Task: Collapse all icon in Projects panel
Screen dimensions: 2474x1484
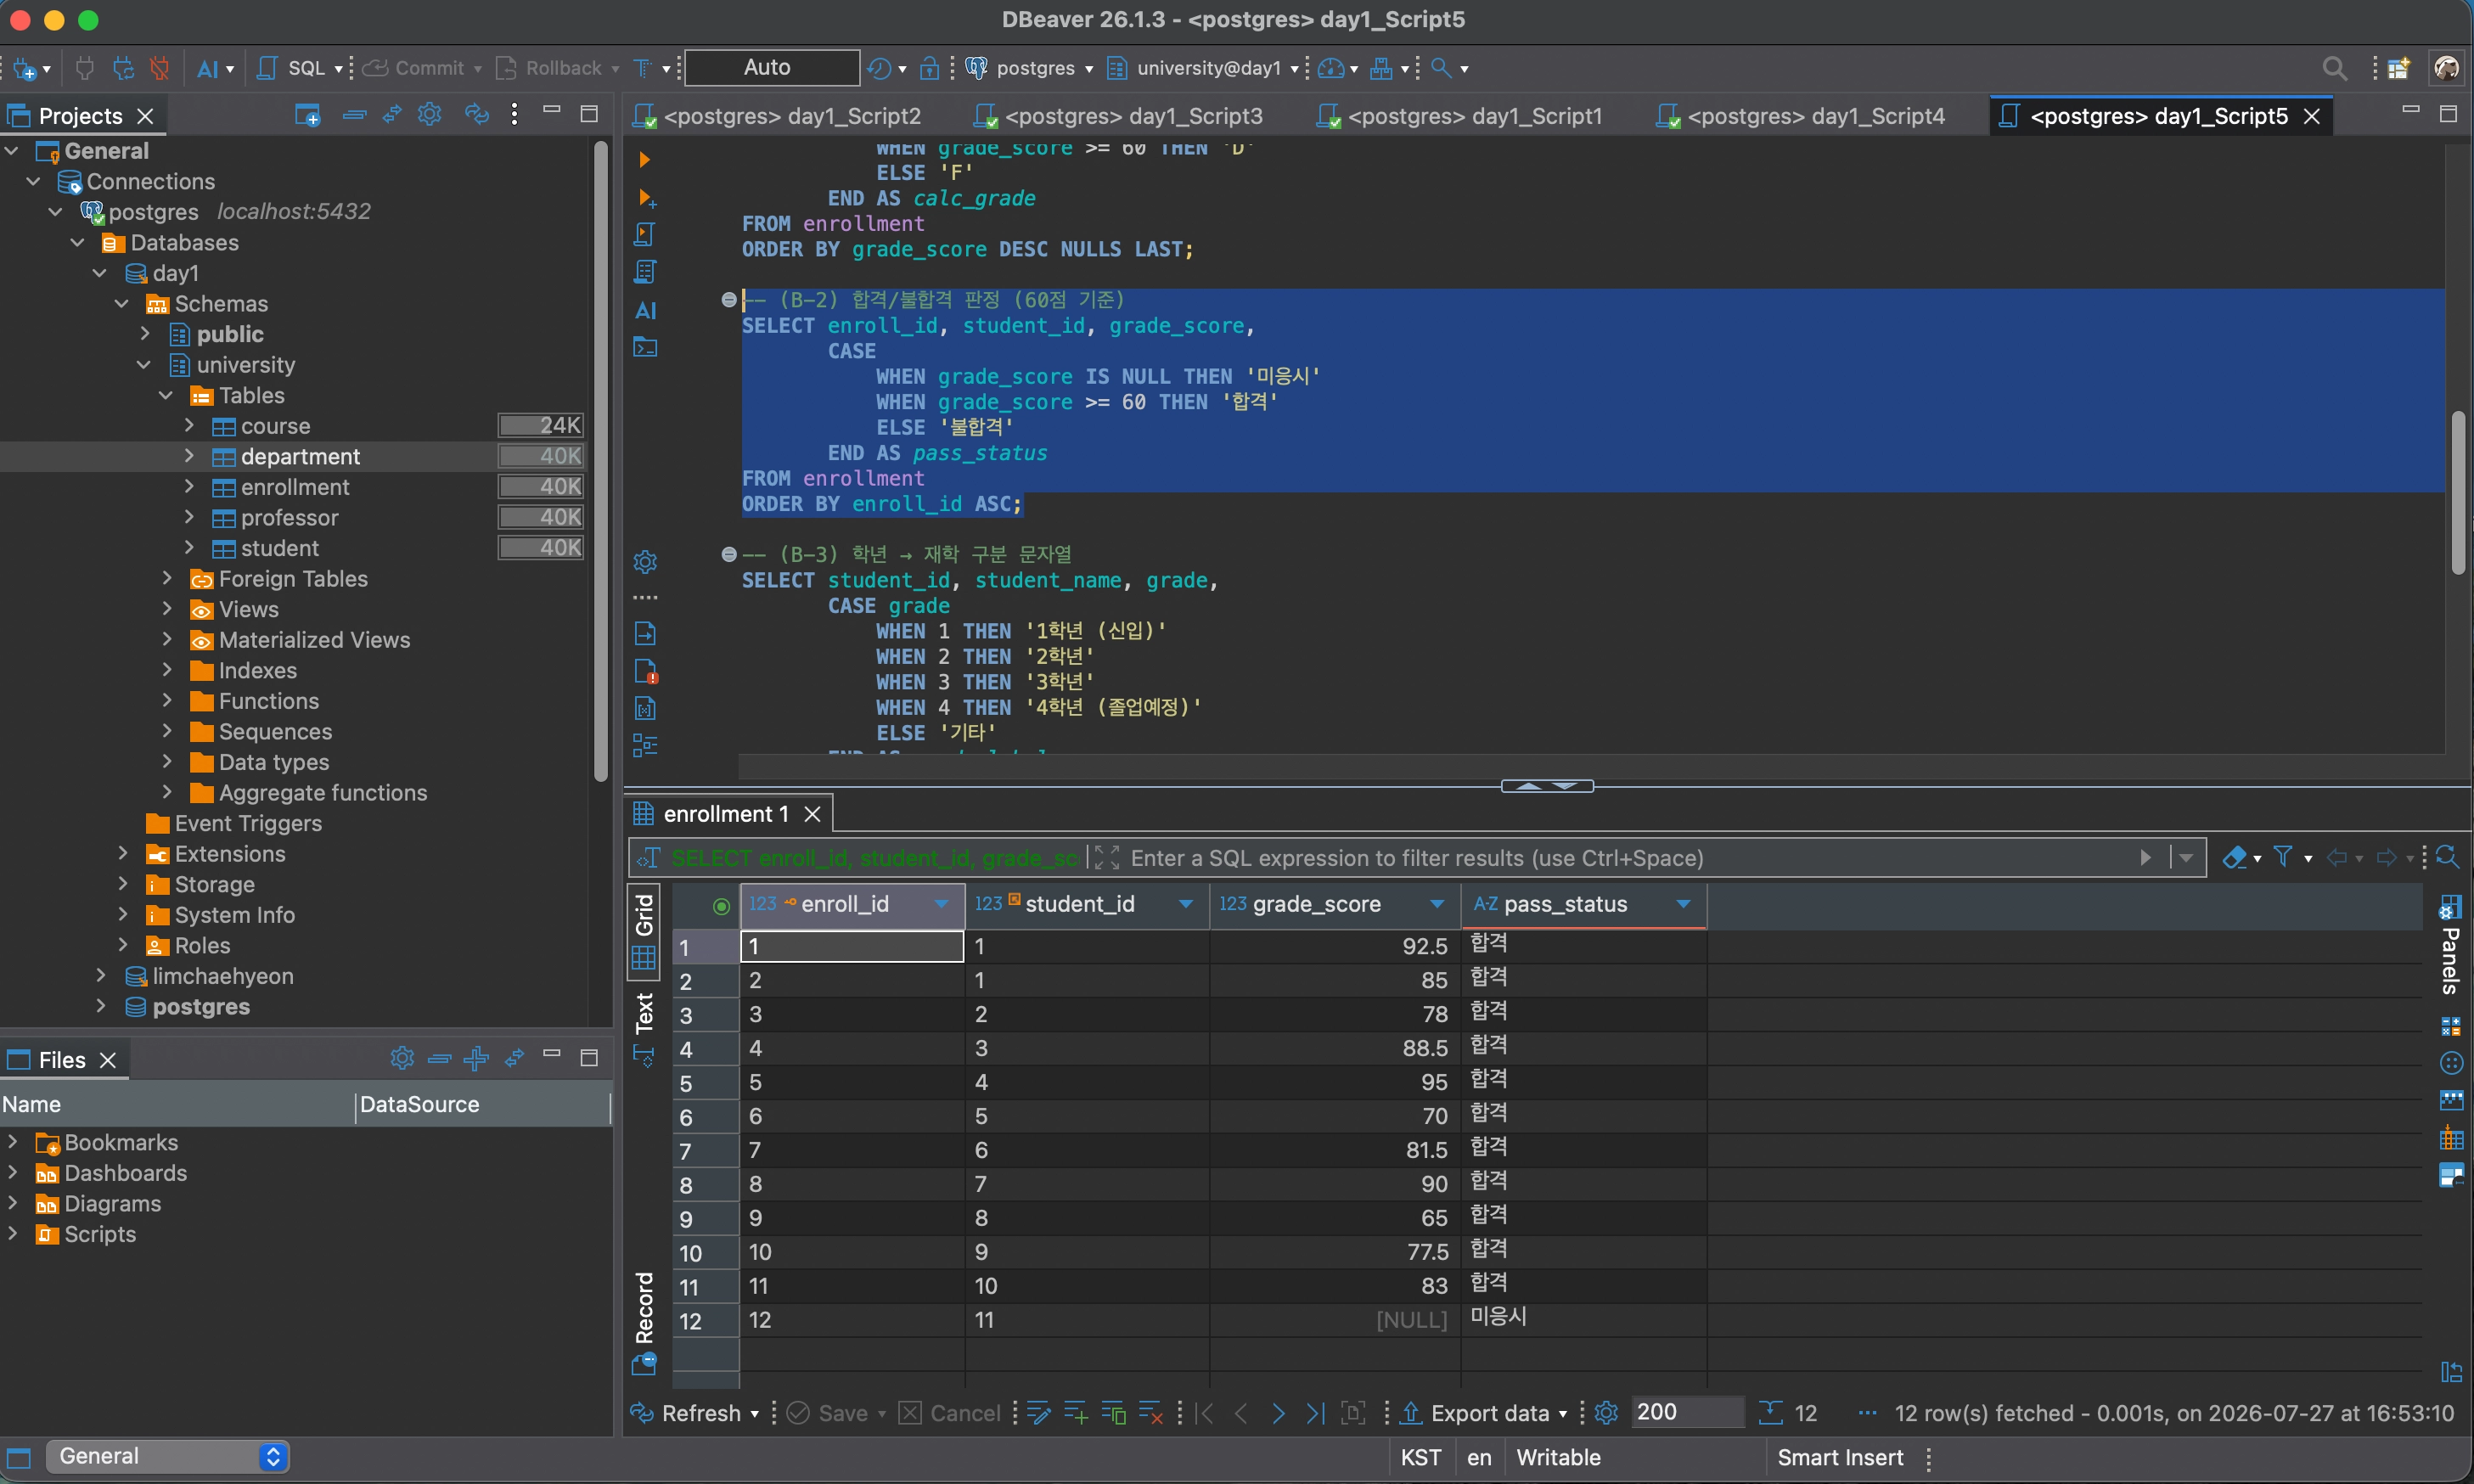Action: pyautogui.click(x=354, y=115)
